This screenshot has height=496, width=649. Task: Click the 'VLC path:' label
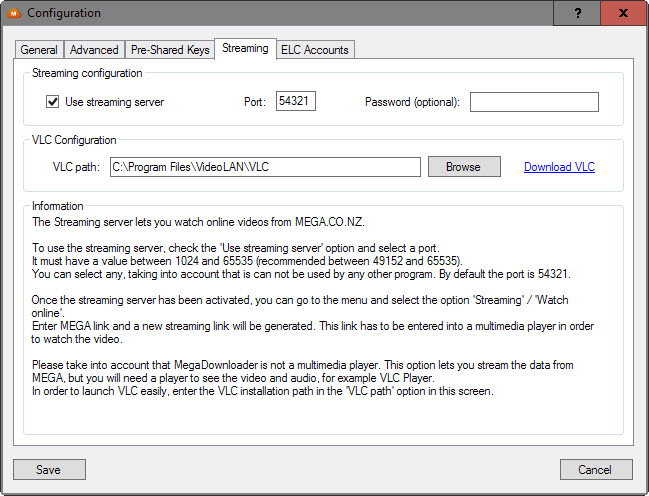click(76, 167)
